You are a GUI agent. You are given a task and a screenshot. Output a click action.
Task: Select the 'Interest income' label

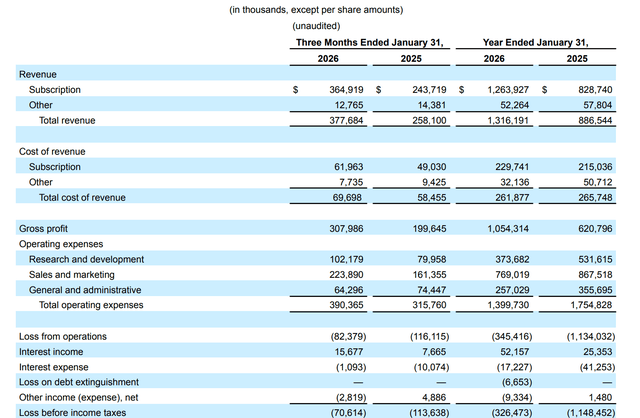(x=51, y=352)
